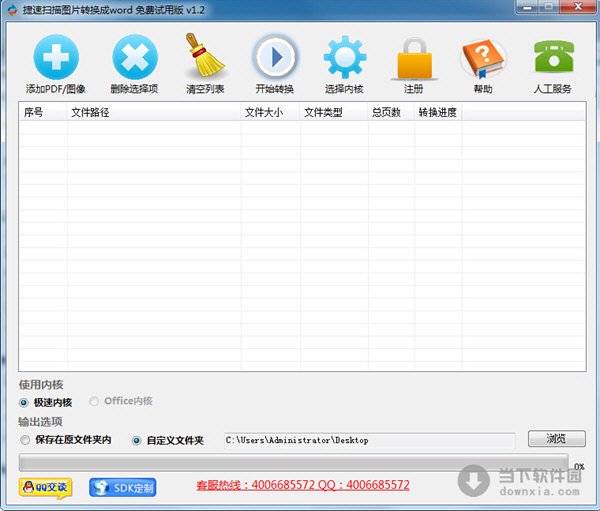Image resolution: width=600 pixels, height=511 pixels.
Task: Choose 自定义文件夹 output option
Action: 137,441
